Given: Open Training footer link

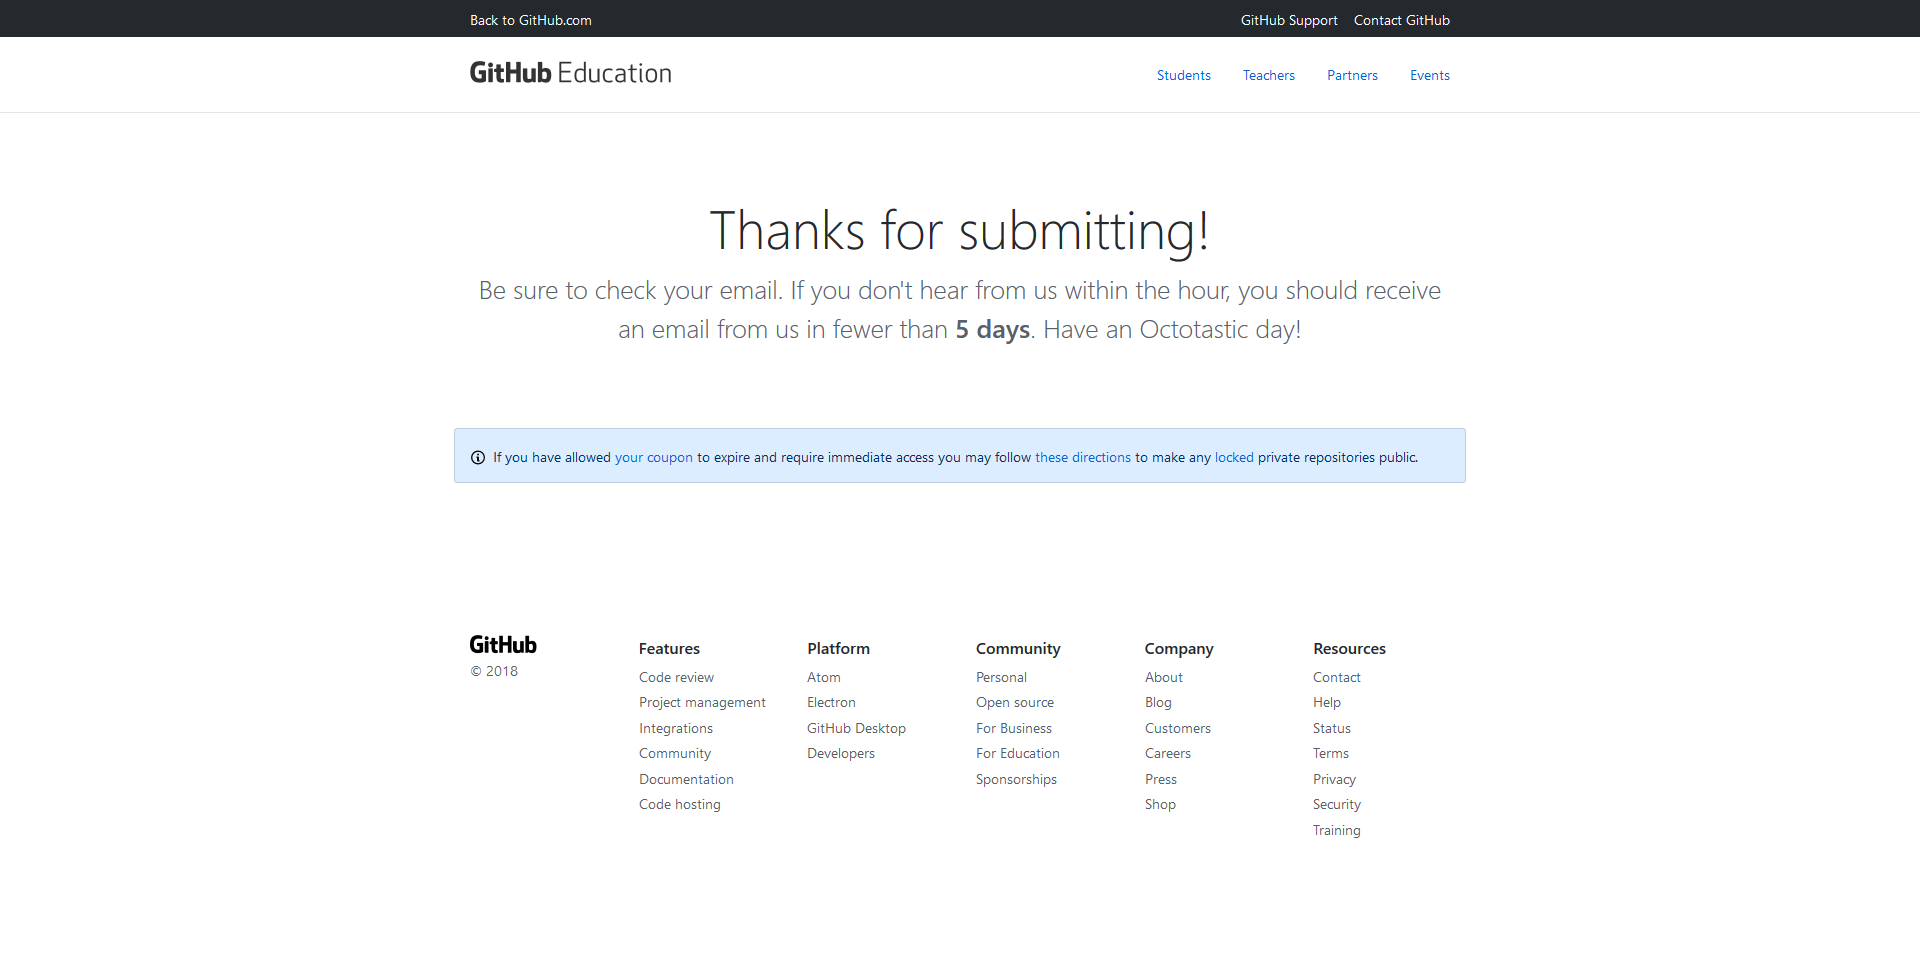Looking at the screenshot, I should point(1337,830).
